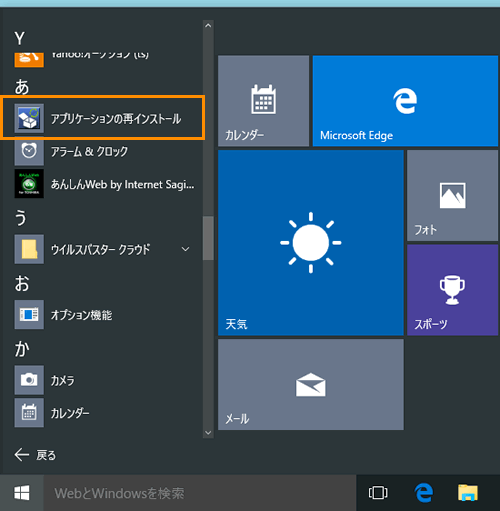
Task: Launch the カメラ camera icon
Action: [x=29, y=380]
